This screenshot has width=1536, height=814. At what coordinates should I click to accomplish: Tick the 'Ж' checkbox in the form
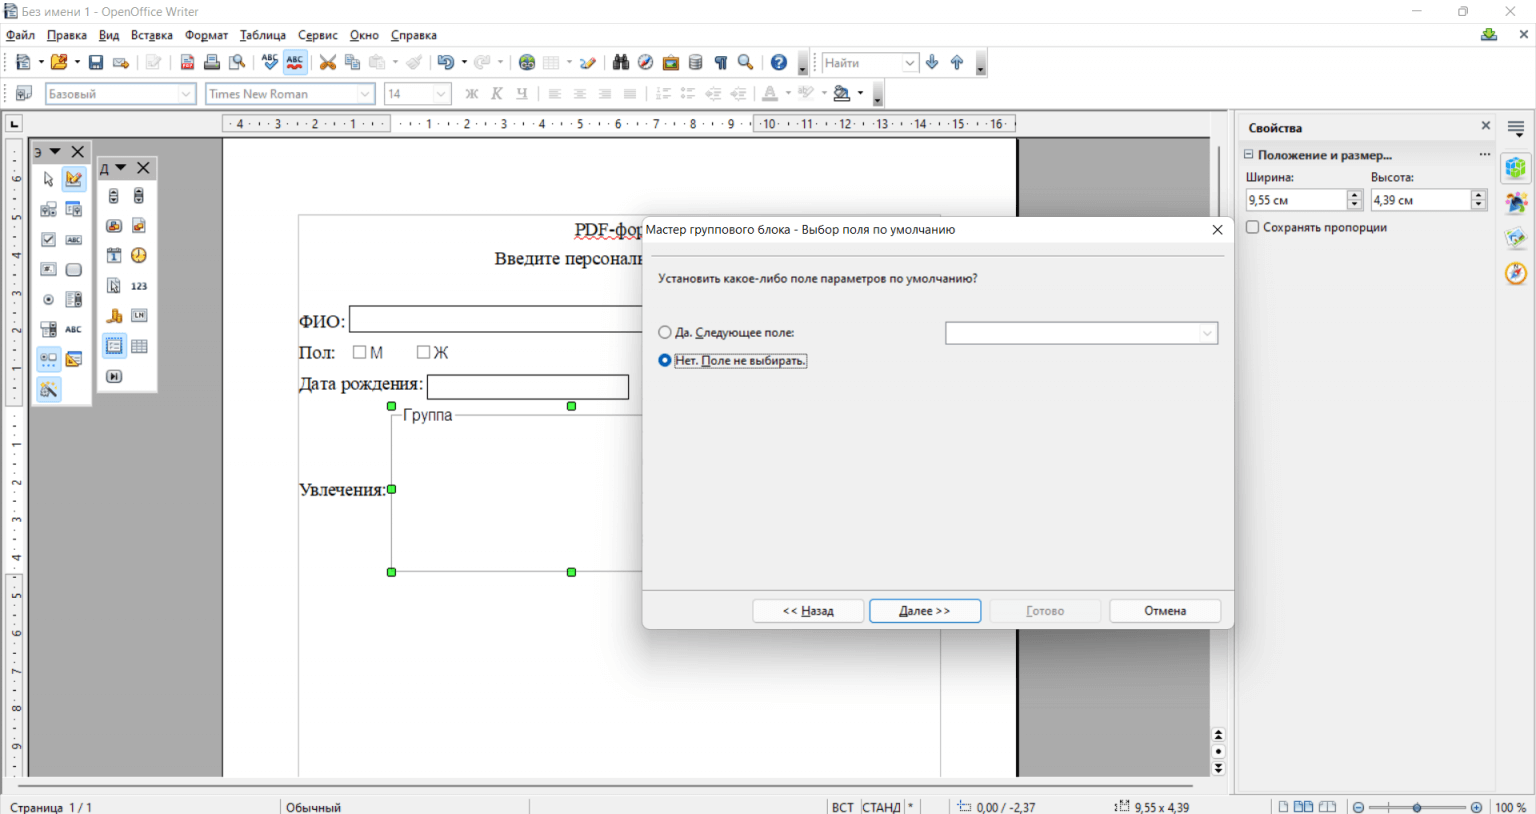(x=423, y=352)
